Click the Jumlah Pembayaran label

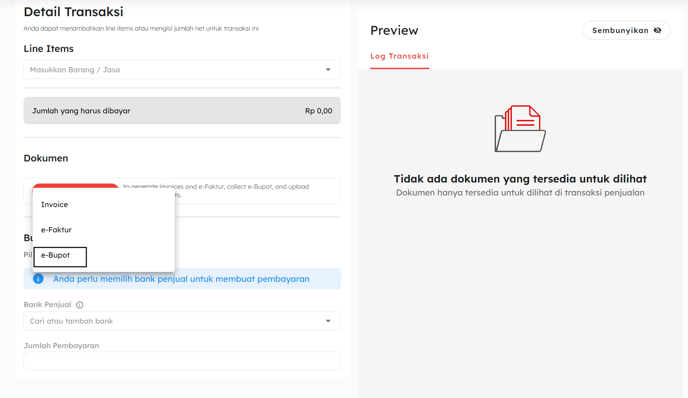point(61,346)
